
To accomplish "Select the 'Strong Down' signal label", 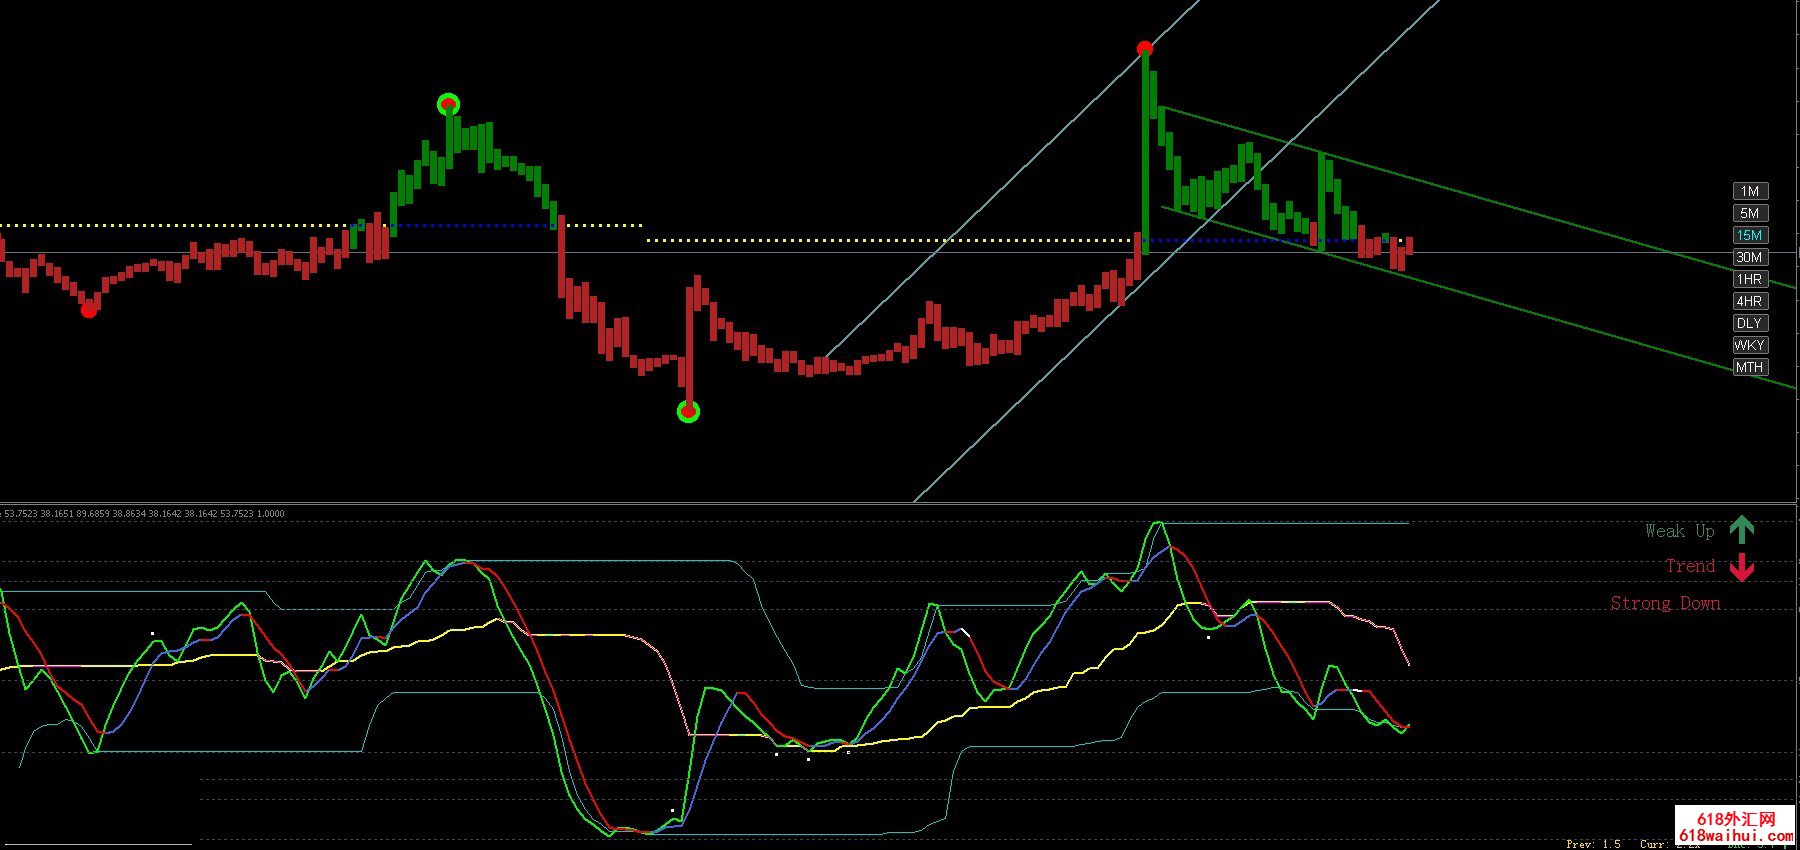I will pos(1665,603).
